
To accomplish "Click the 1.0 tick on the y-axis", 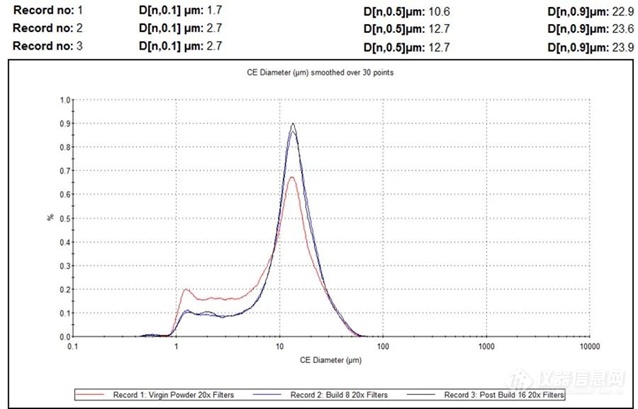I will [65, 100].
